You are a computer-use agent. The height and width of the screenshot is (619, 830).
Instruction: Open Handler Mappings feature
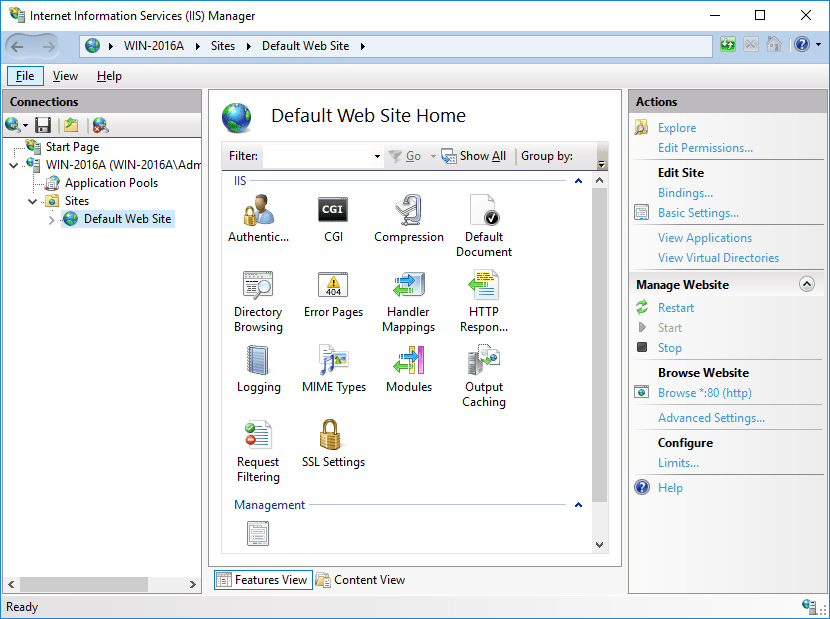click(408, 286)
